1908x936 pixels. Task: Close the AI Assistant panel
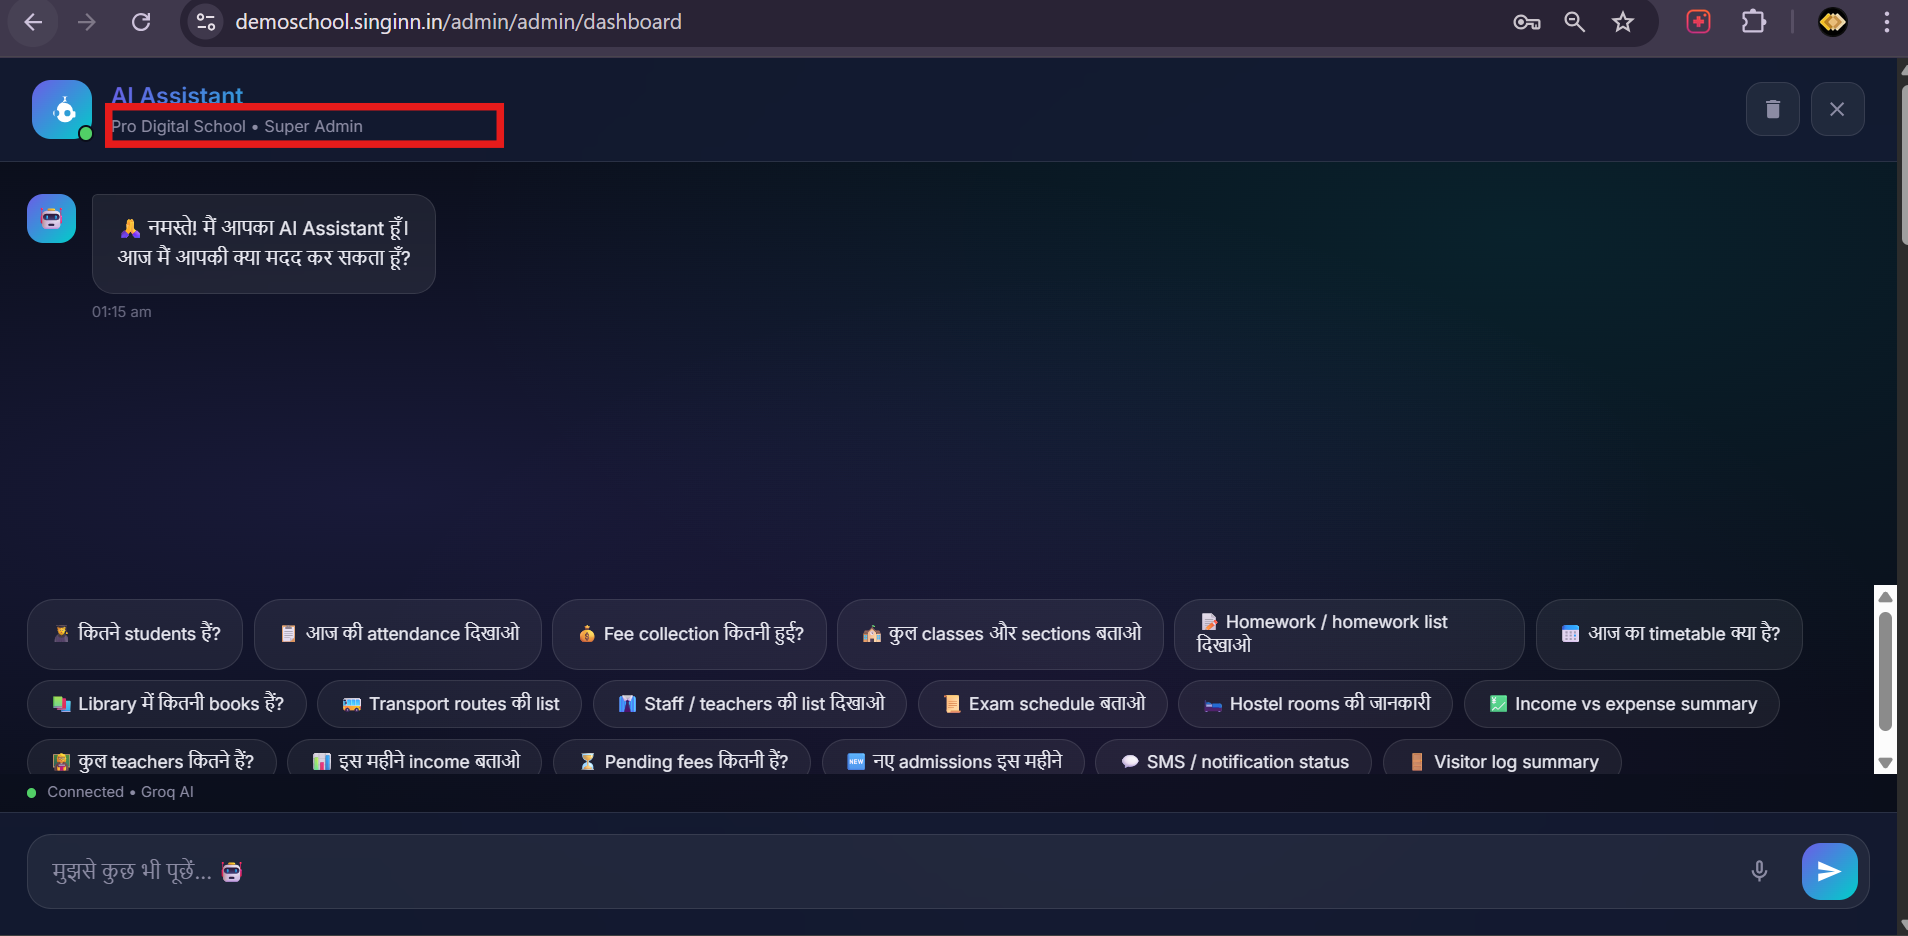(x=1837, y=109)
